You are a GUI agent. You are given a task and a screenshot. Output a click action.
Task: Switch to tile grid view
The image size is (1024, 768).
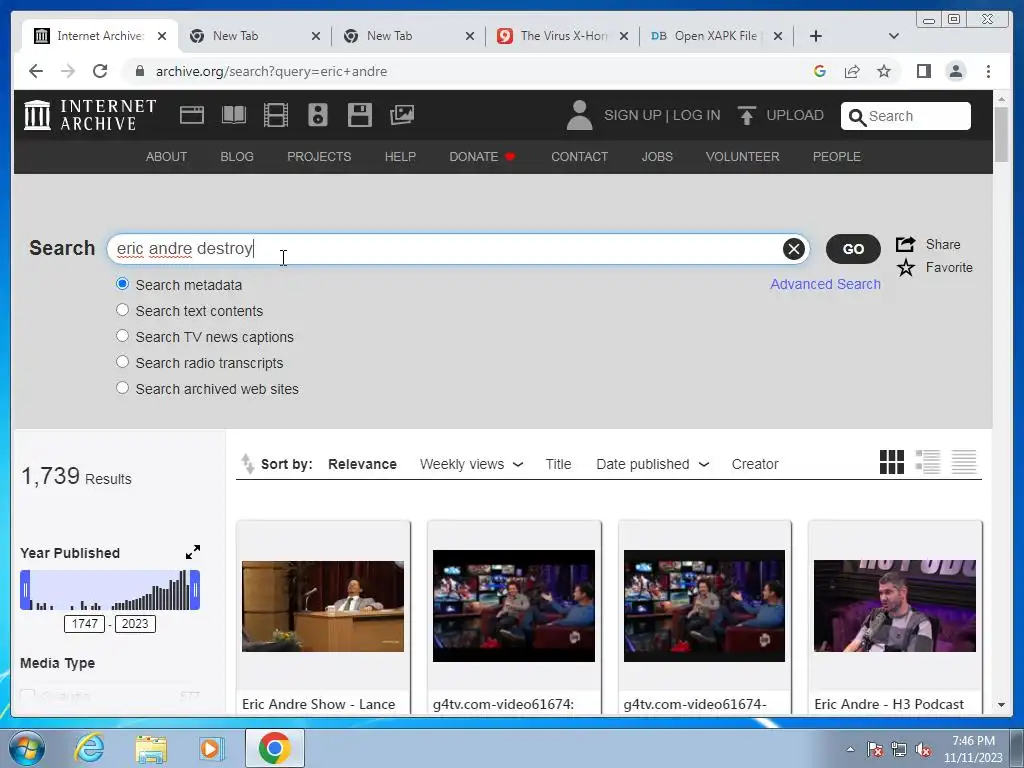click(x=891, y=462)
